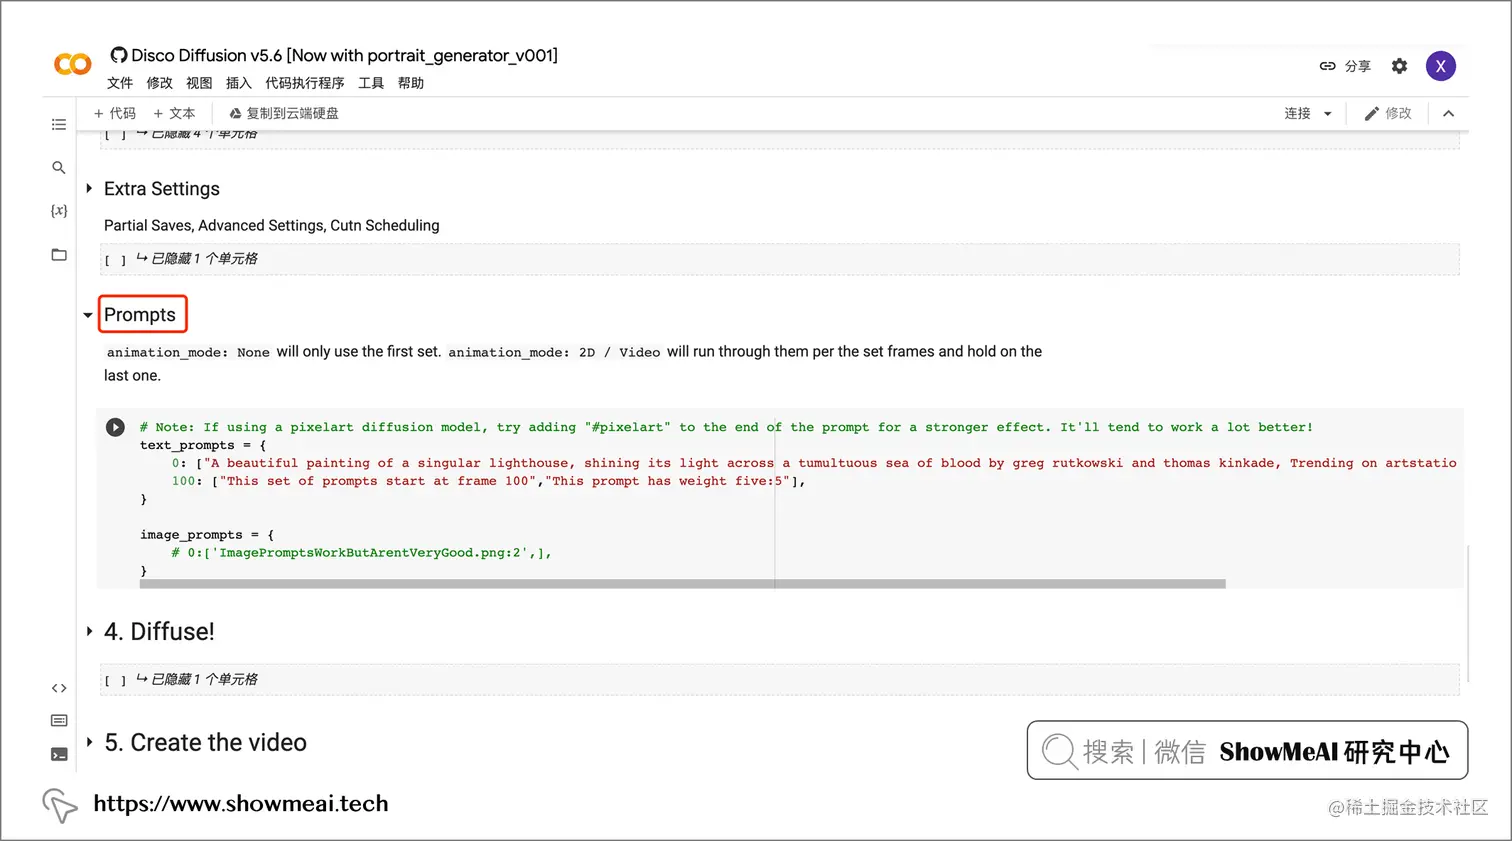Open the command palette sidebar icon
The width and height of the screenshot is (1512, 841).
pyautogui.click(x=59, y=721)
